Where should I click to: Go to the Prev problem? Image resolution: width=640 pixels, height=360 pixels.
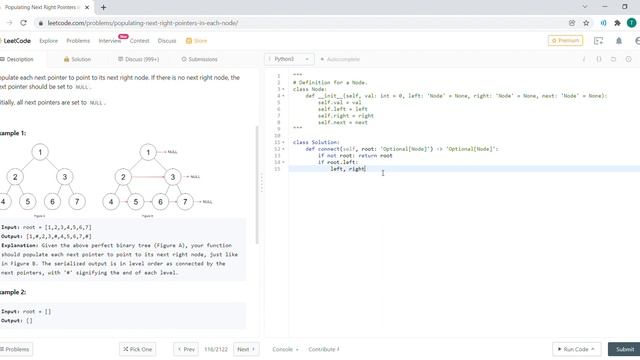click(x=186, y=349)
